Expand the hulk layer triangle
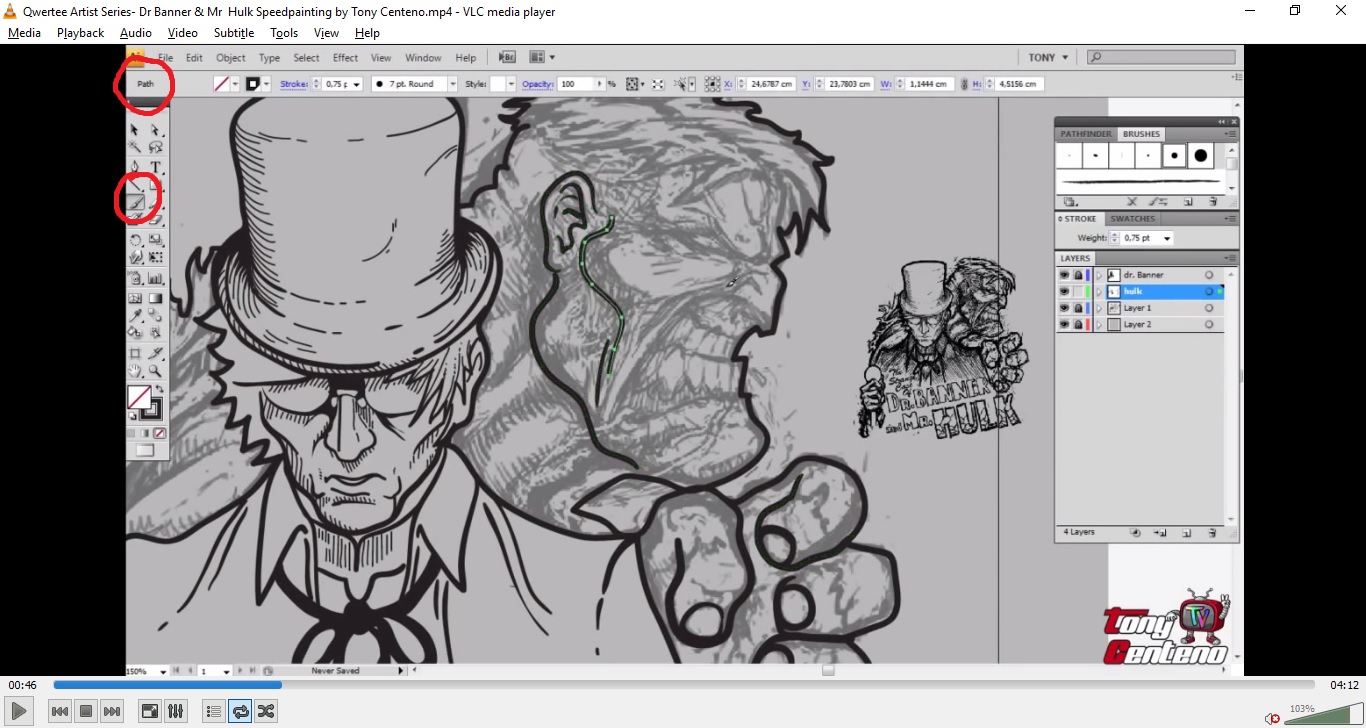The height and width of the screenshot is (728, 1366). (x=1099, y=292)
